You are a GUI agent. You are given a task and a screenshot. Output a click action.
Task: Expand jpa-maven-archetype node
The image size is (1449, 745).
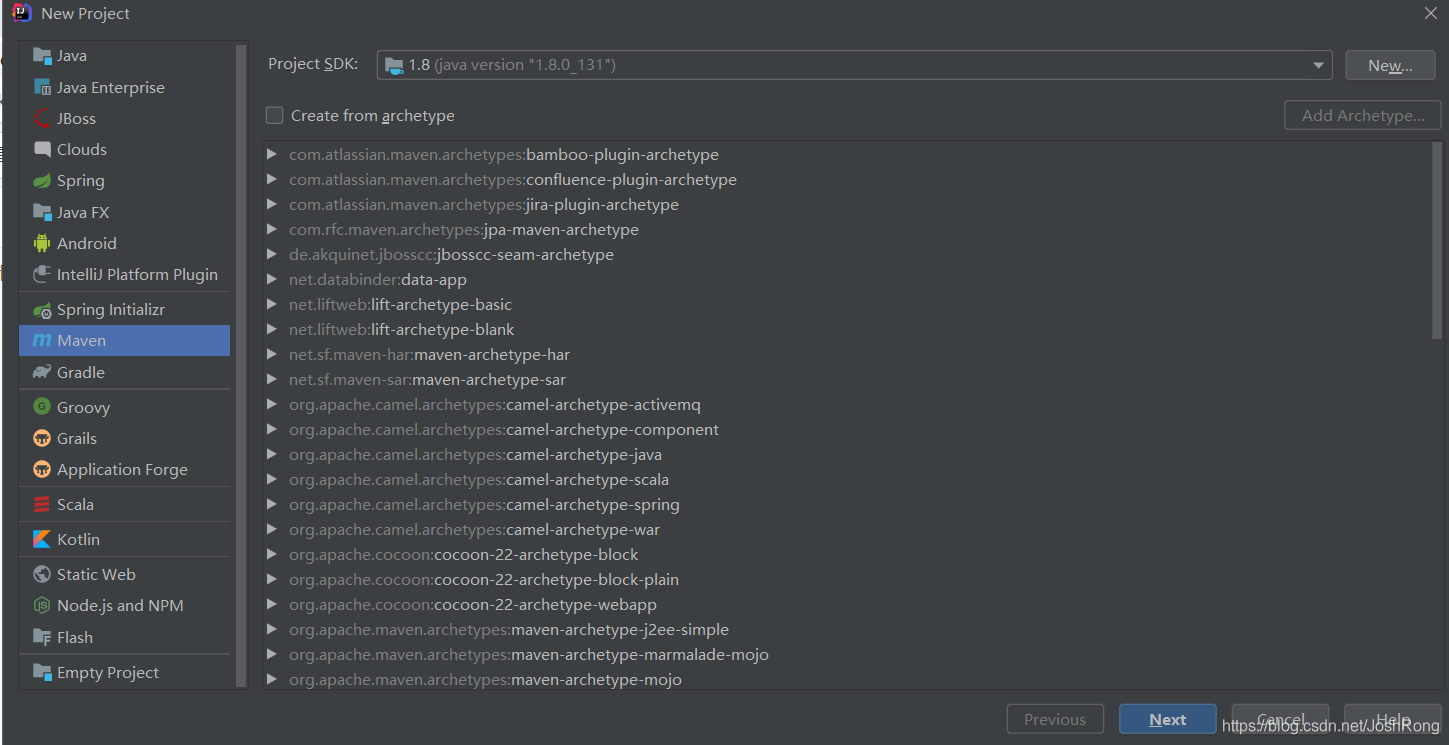click(272, 229)
